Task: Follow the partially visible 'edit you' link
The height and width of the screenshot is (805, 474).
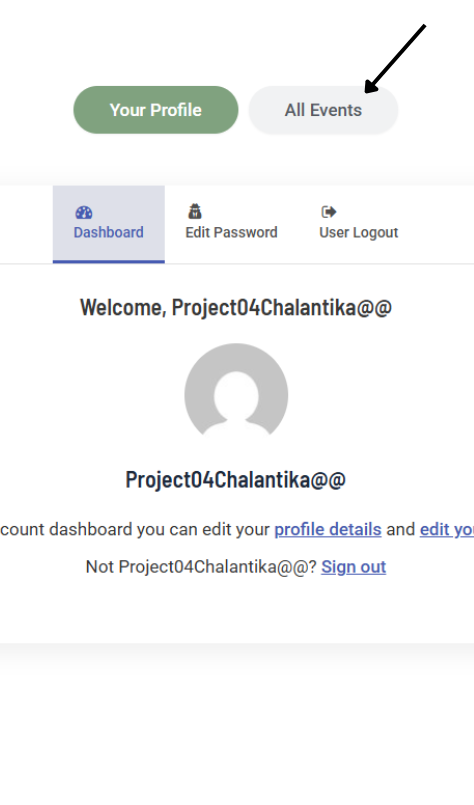Action: pos(447,529)
